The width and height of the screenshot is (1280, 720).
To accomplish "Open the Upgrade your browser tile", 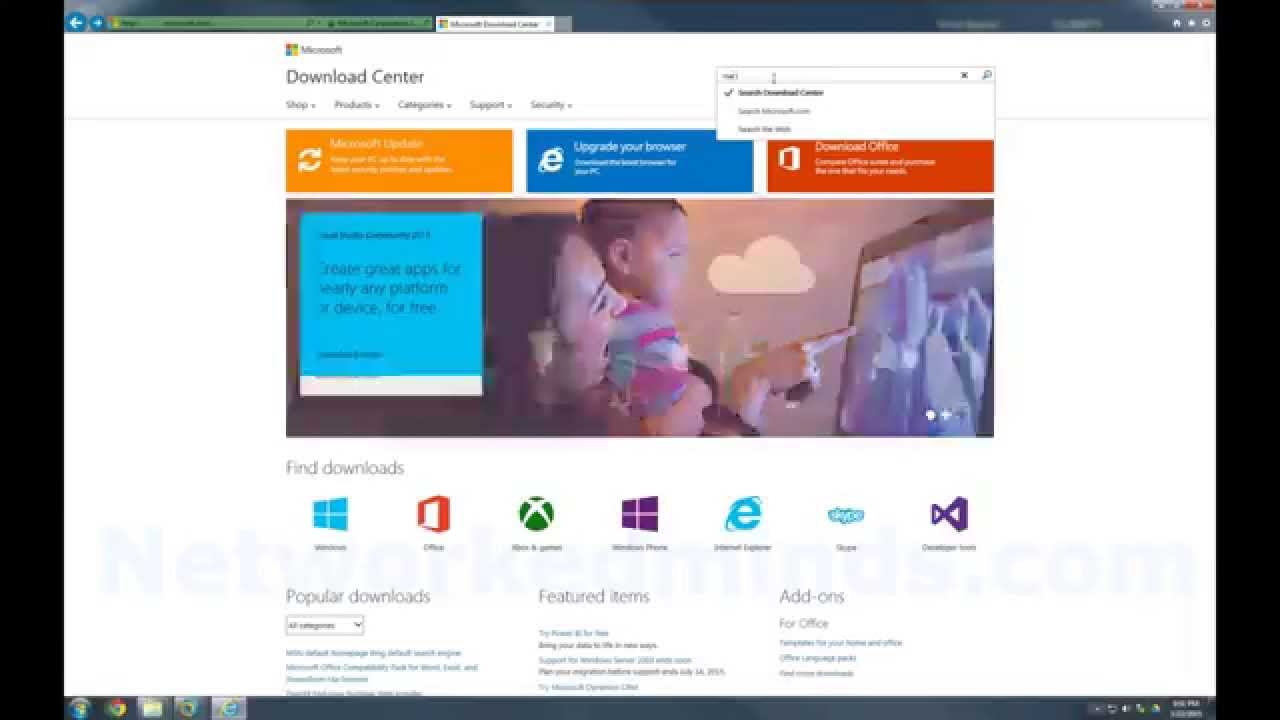I will [640, 160].
